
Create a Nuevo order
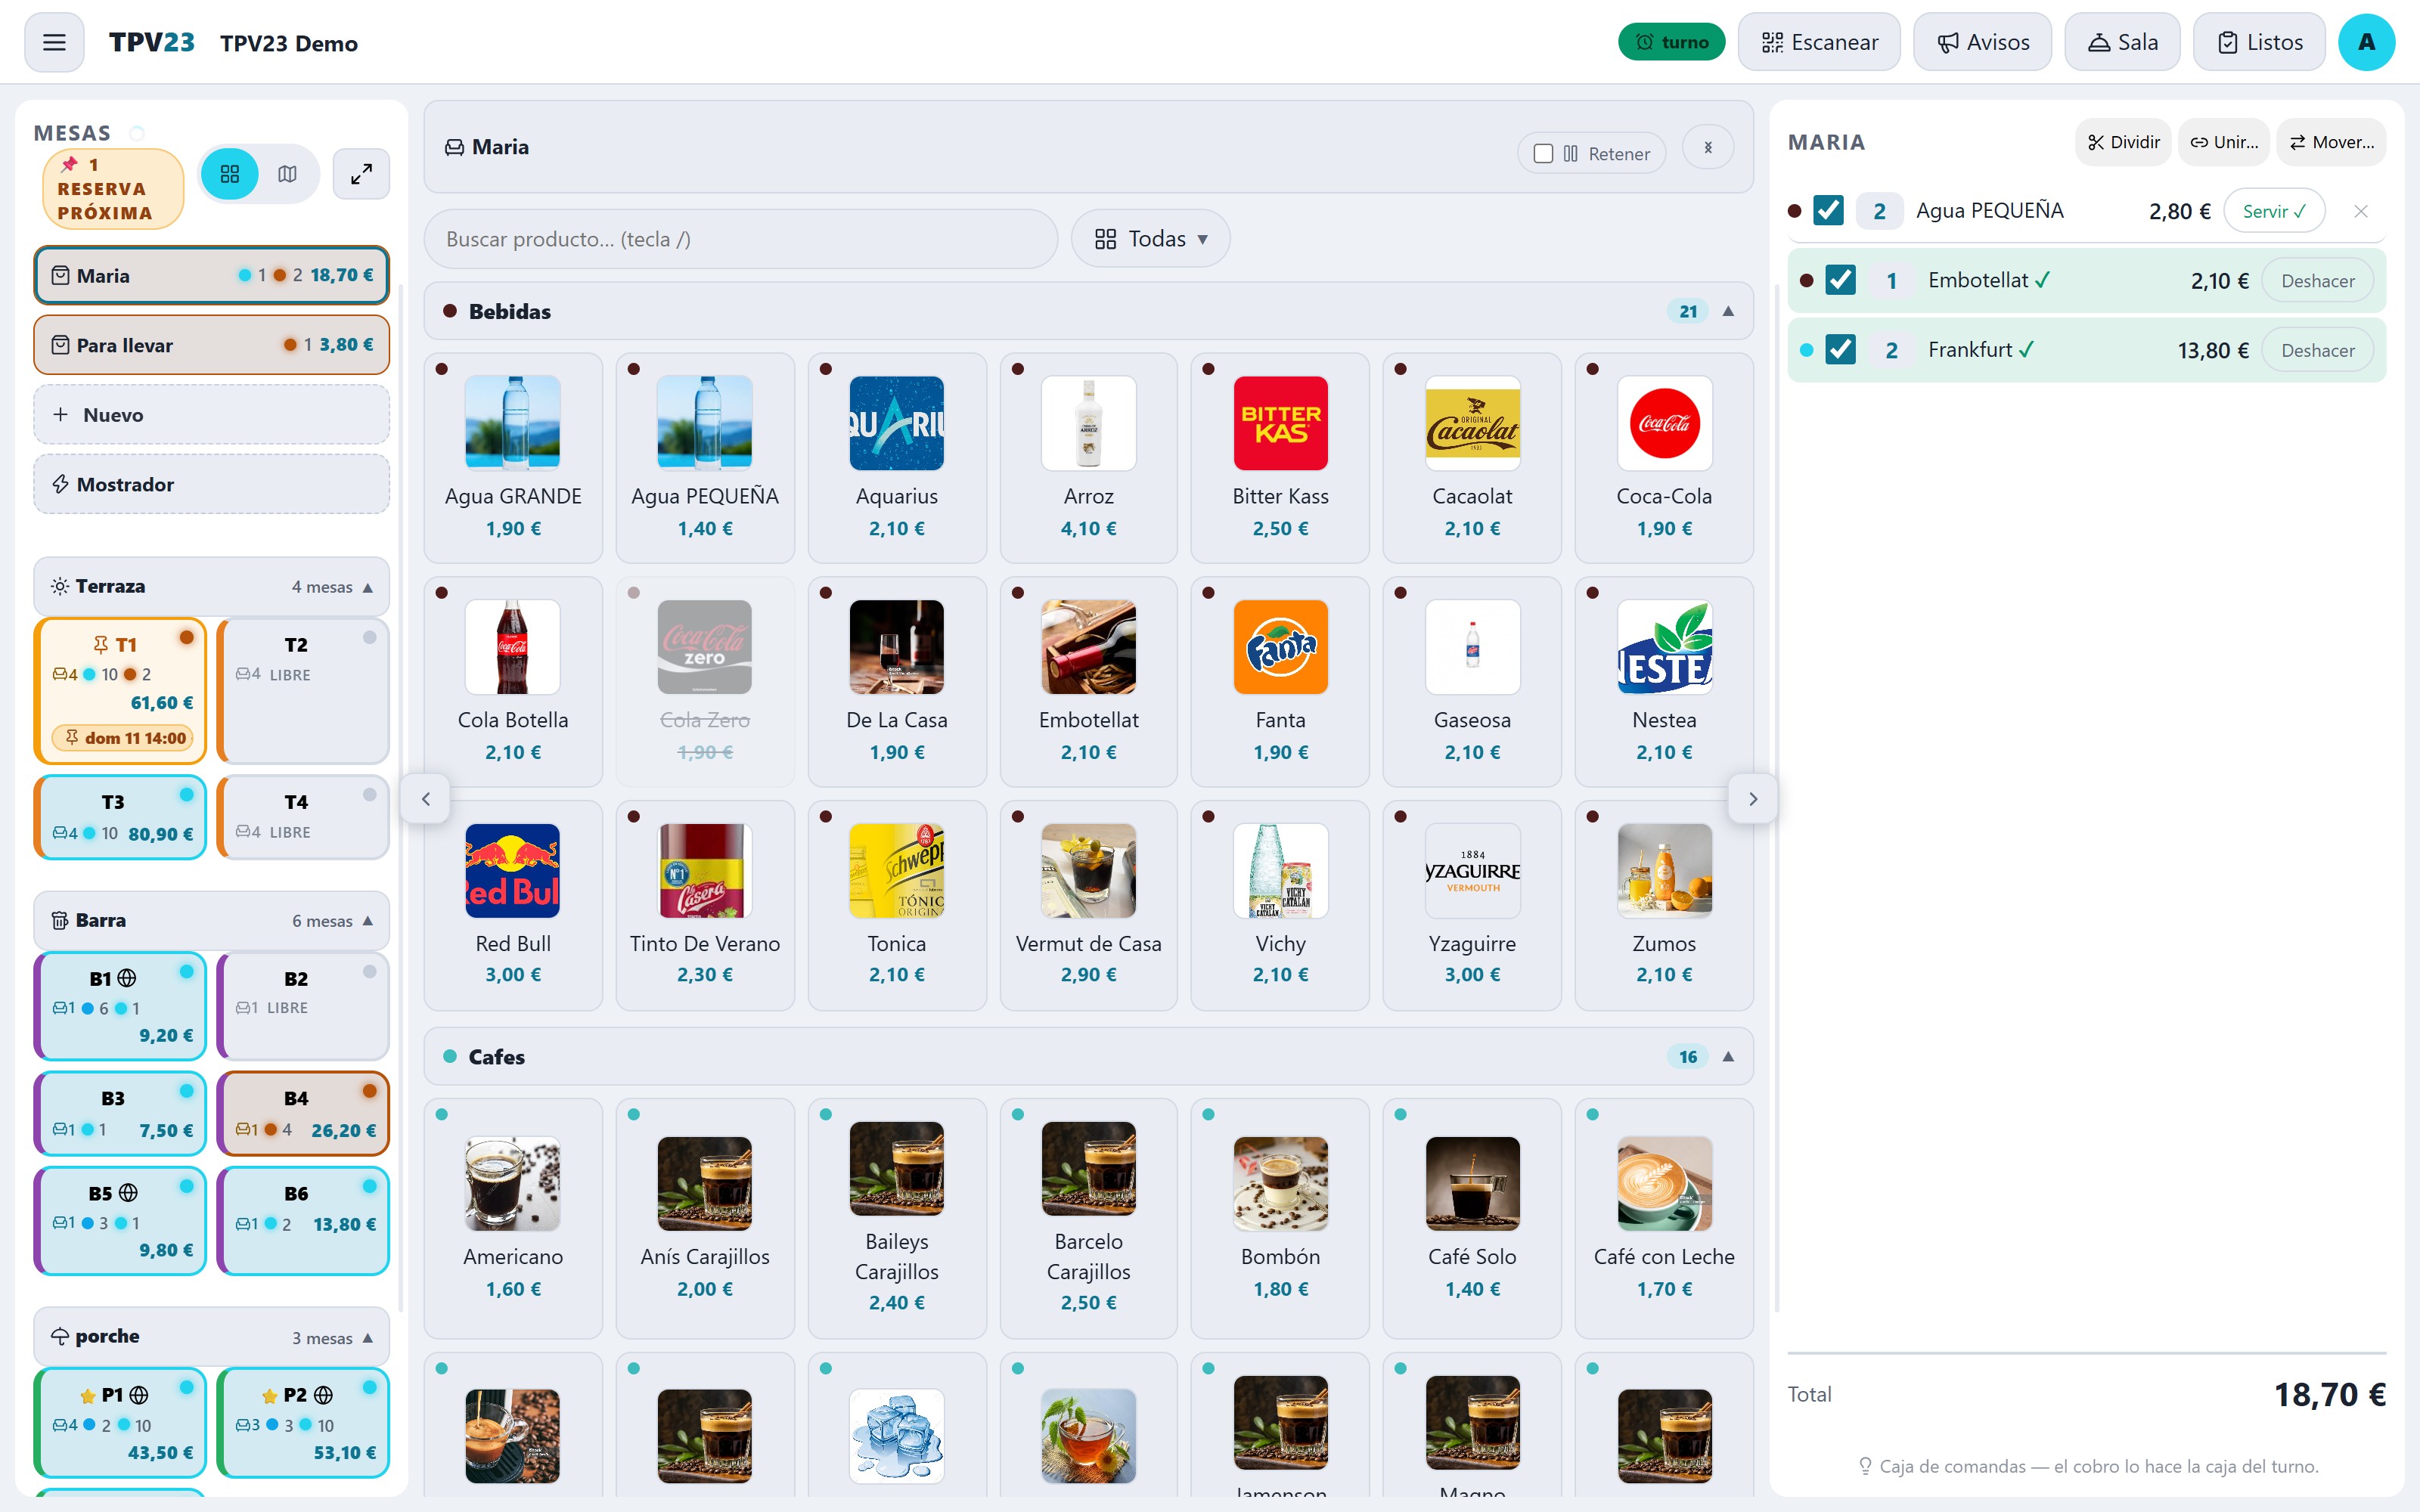point(211,415)
